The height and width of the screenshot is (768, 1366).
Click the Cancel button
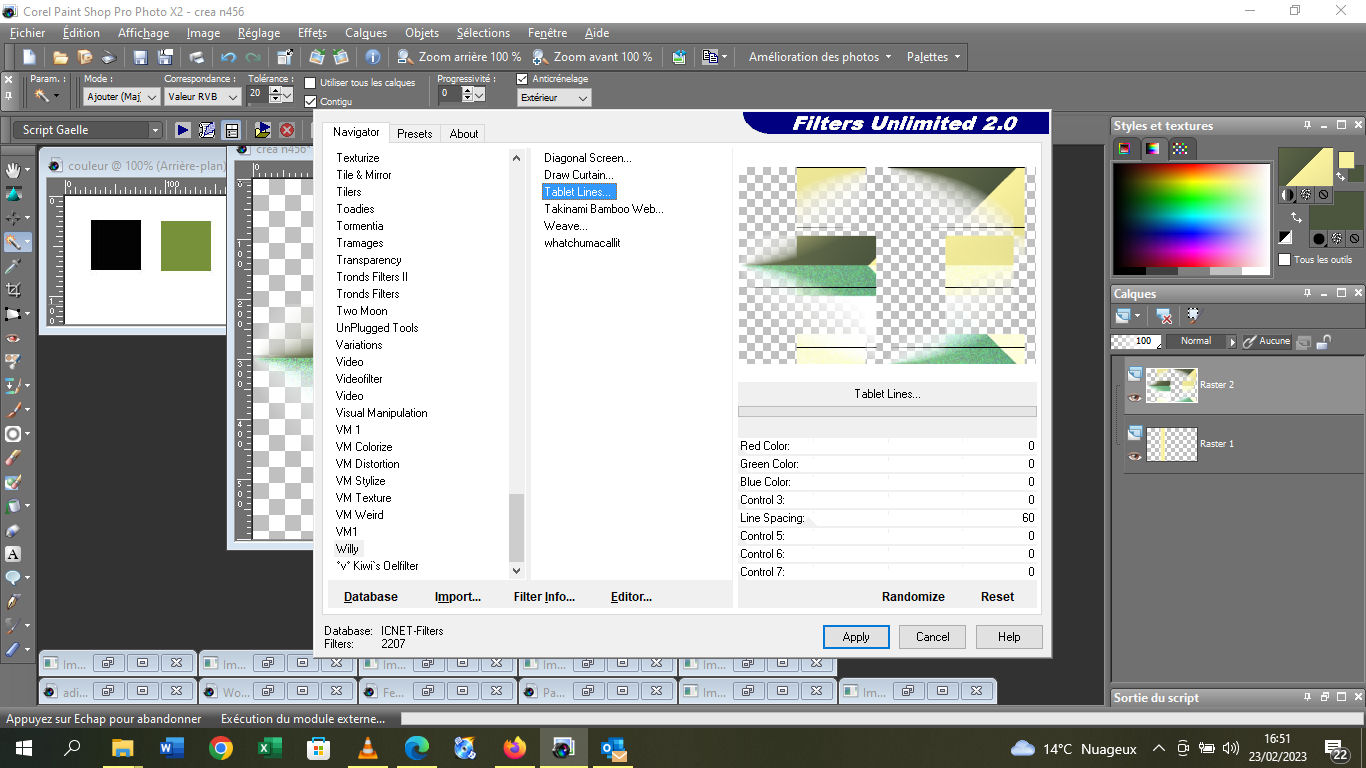(x=932, y=637)
